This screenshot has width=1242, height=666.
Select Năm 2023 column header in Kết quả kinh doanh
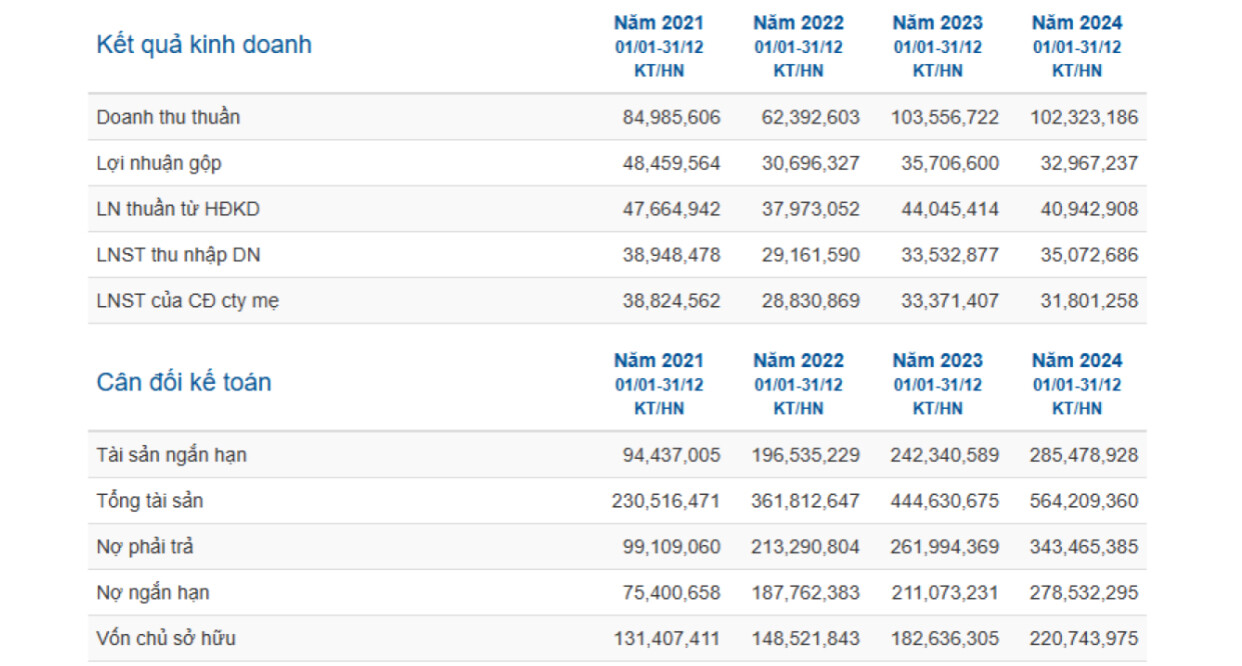click(x=938, y=23)
